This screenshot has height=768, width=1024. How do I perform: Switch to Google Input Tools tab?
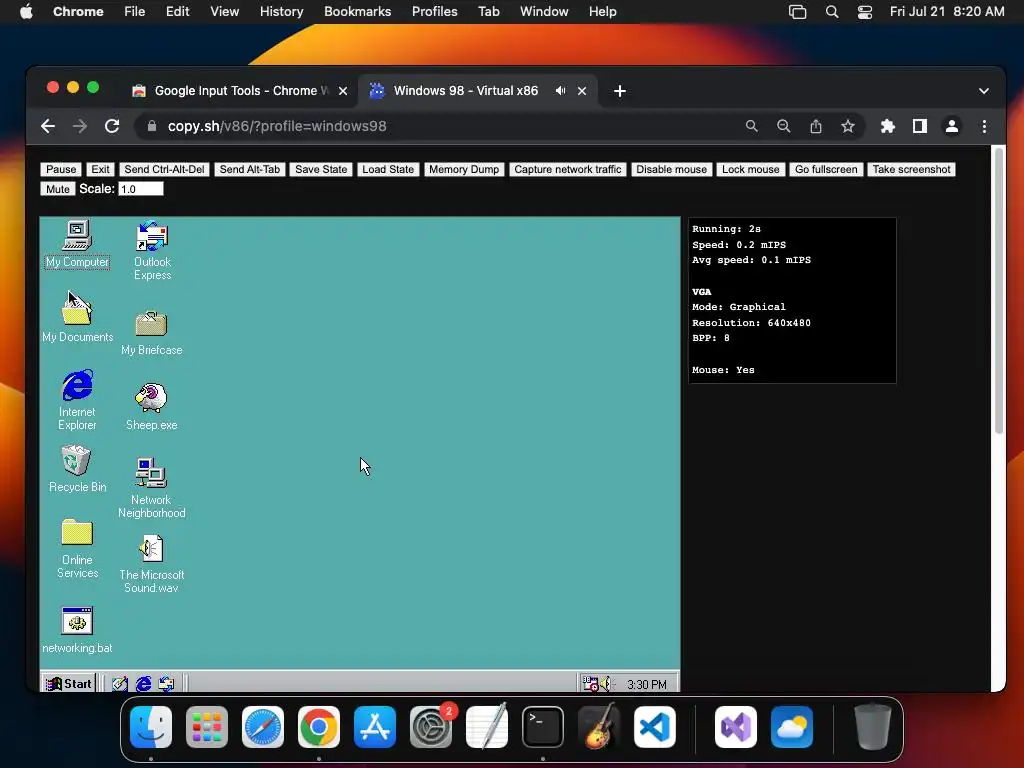[x=240, y=91]
